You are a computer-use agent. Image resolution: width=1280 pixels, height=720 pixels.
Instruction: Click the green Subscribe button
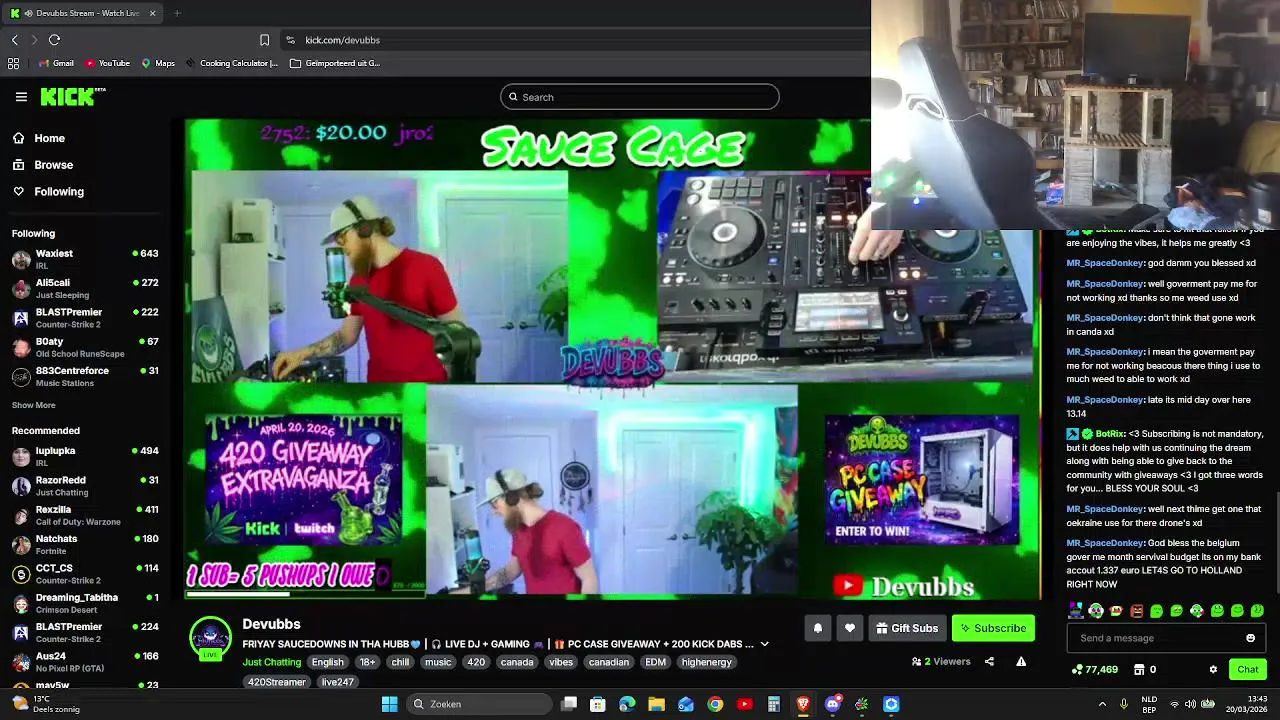pos(993,628)
